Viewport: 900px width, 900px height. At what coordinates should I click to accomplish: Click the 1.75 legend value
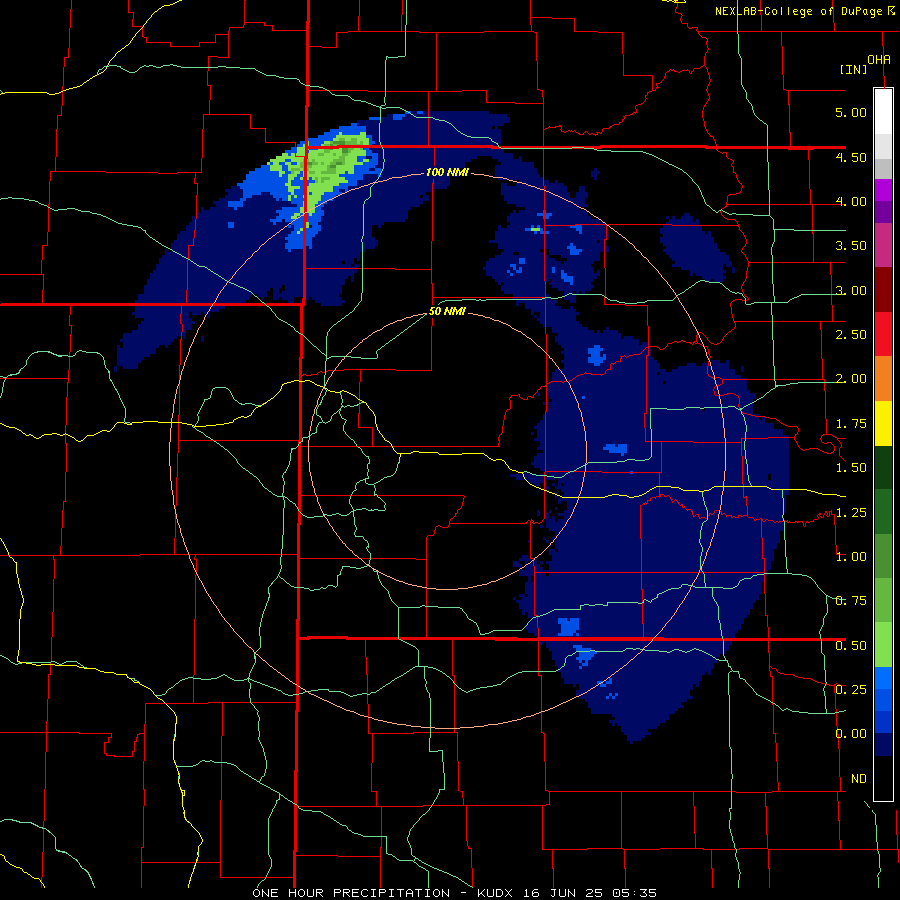click(x=851, y=424)
